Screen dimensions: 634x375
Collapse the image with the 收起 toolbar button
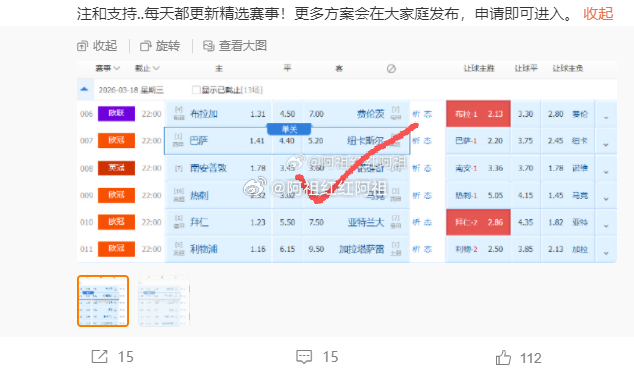tap(97, 46)
